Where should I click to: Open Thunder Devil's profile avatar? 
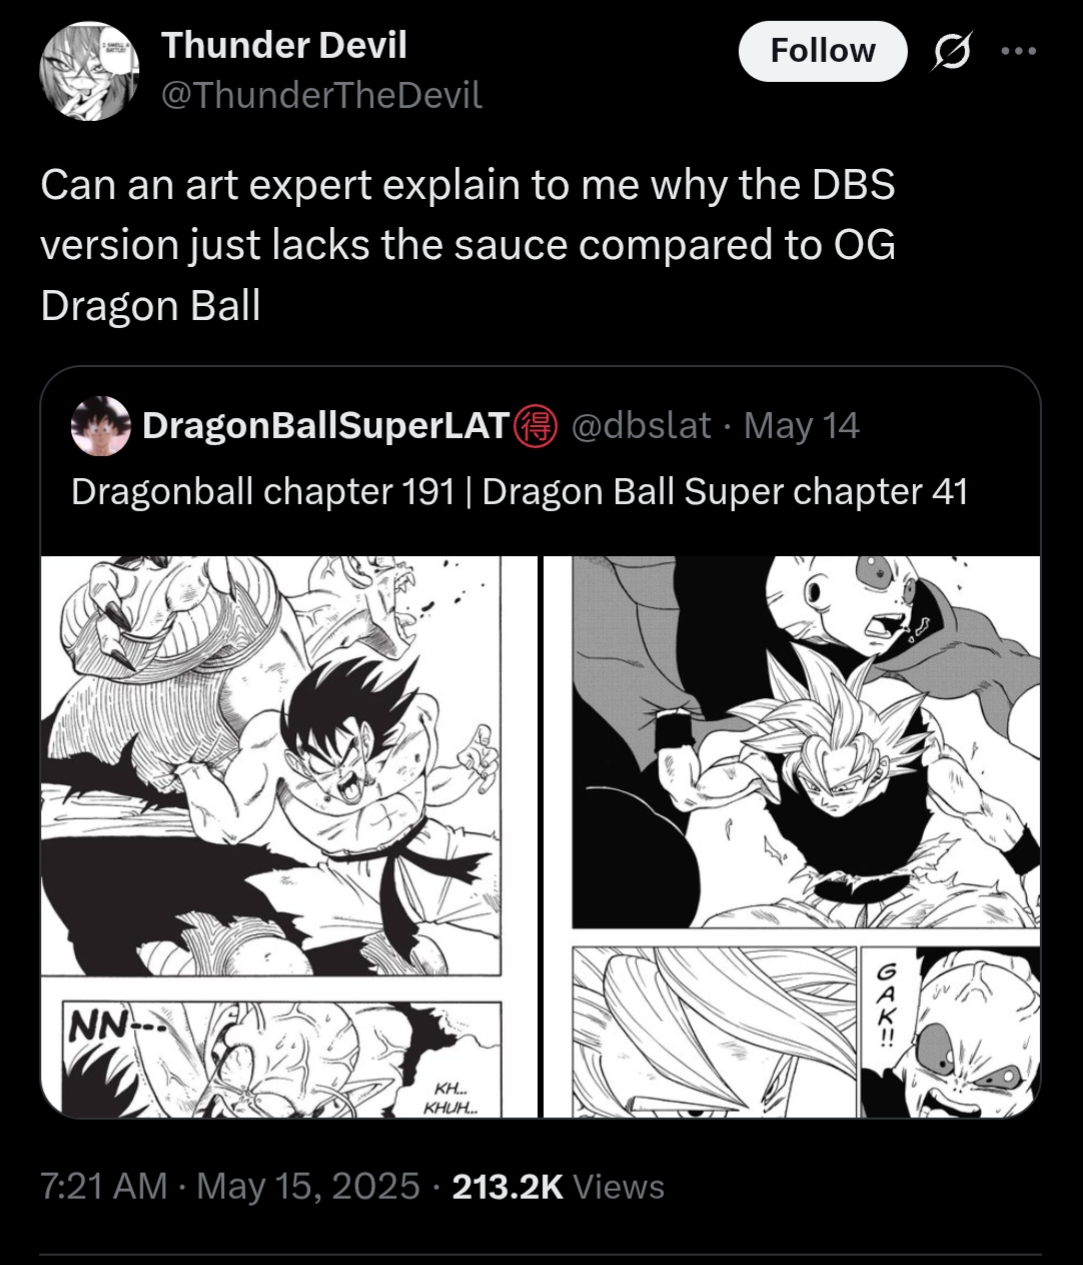point(89,71)
